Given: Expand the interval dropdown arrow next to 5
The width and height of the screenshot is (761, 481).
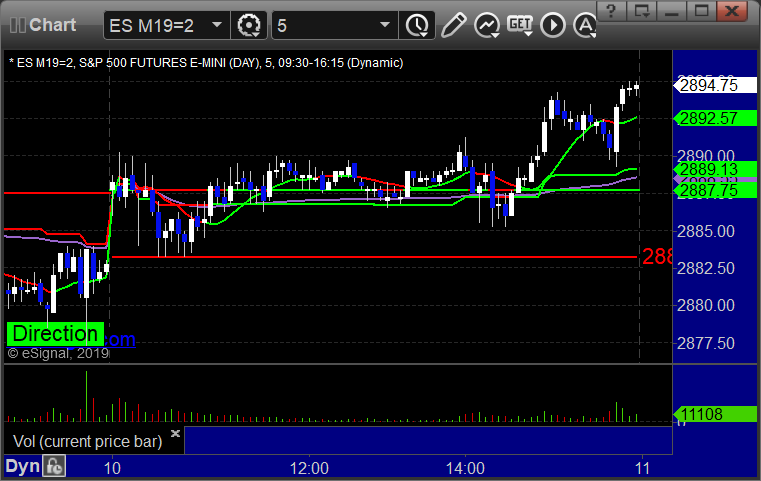Looking at the screenshot, I should pyautogui.click(x=384, y=25).
